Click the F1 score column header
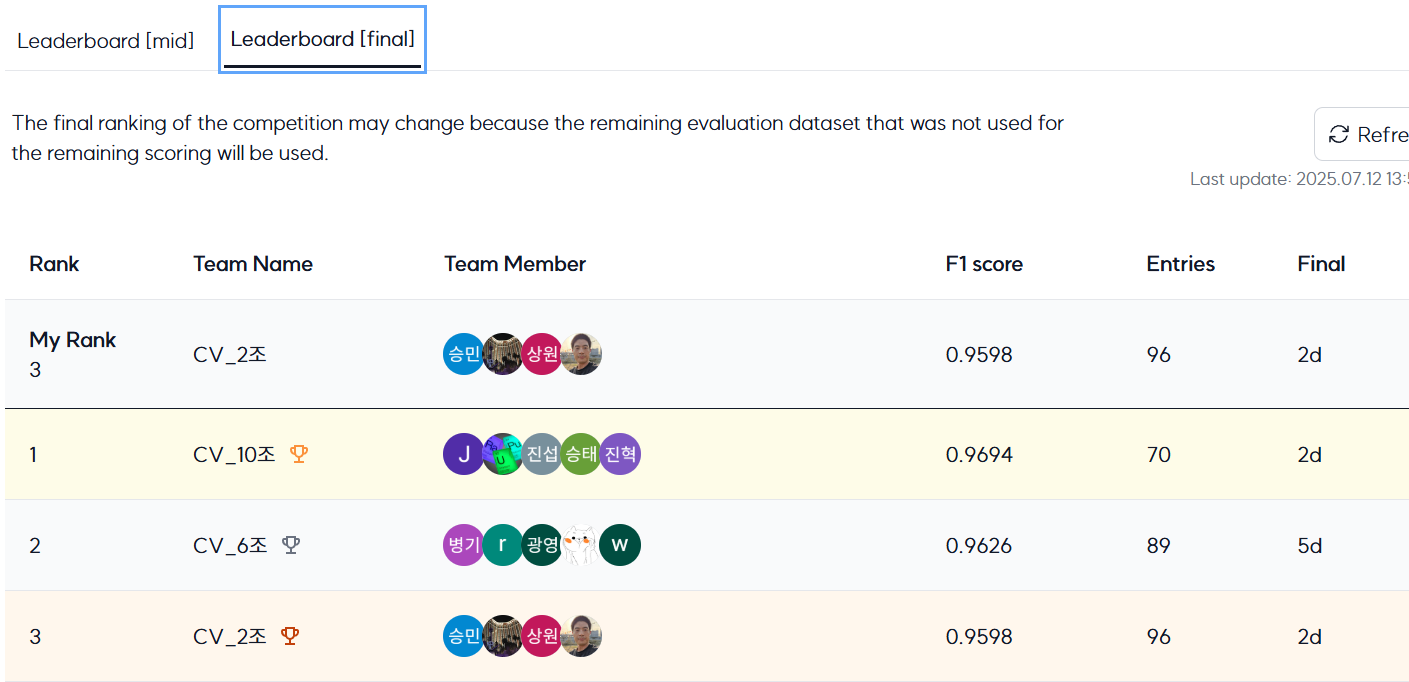1409x682 pixels. (984, 264)
